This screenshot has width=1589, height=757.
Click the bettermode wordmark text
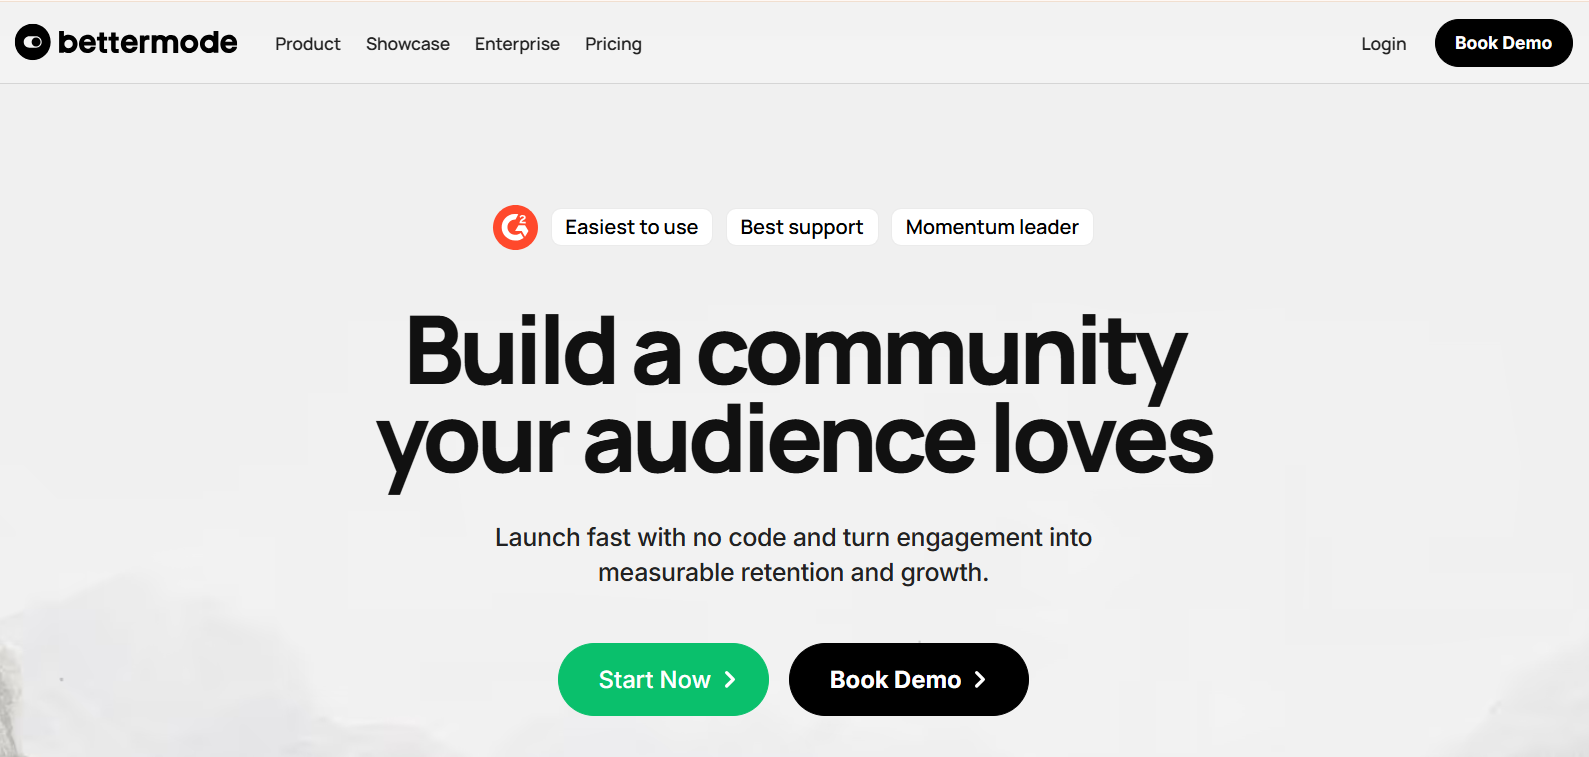148,42
